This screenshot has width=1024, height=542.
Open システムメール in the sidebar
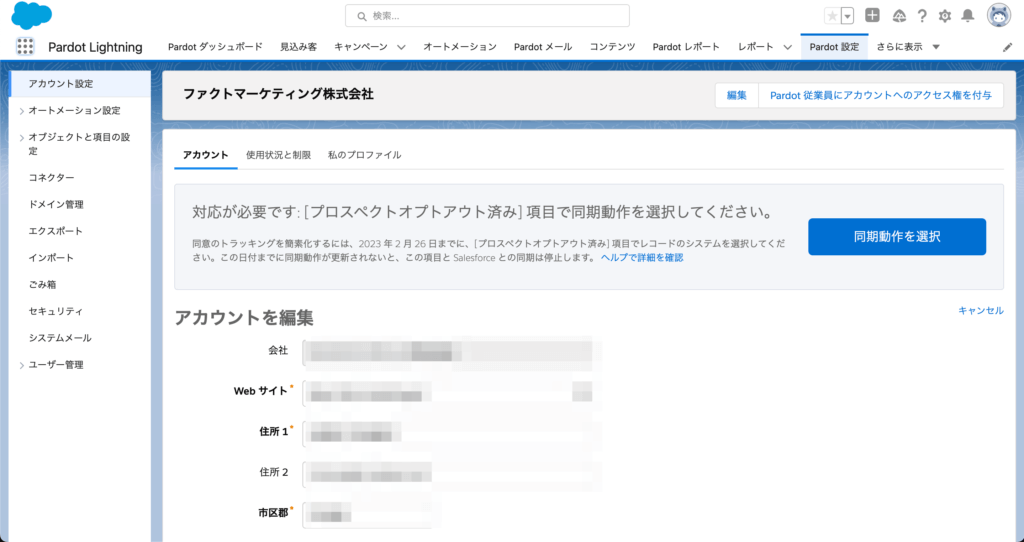pyautogui.click(x=60, y=338)
